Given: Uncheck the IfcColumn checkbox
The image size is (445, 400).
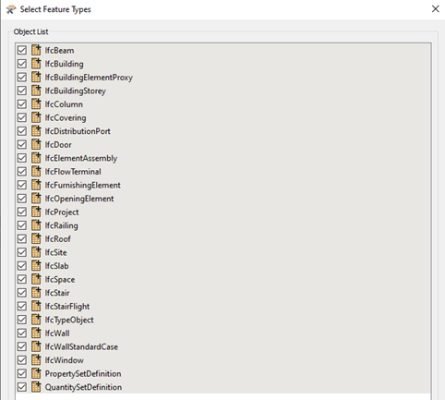Looking at the screenshot, I should pyautogui.click(x=22, y=104).
